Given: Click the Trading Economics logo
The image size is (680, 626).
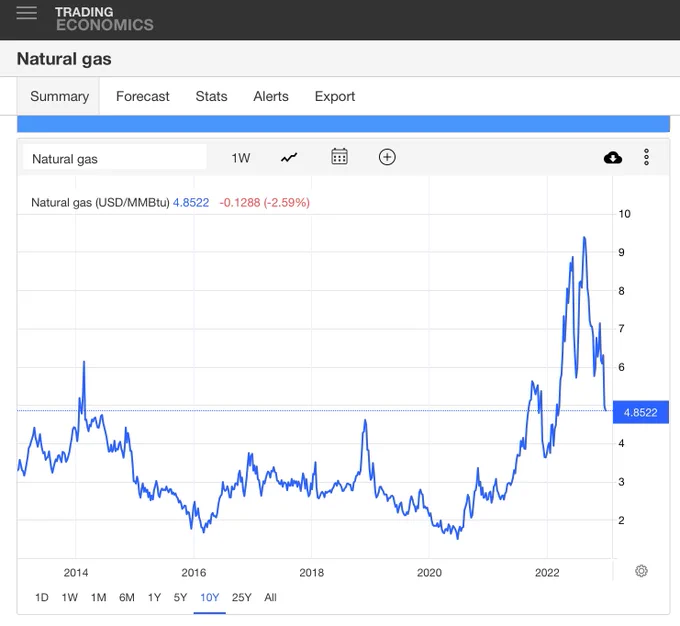Looking at the screenshot, I should tap(104, 19).
